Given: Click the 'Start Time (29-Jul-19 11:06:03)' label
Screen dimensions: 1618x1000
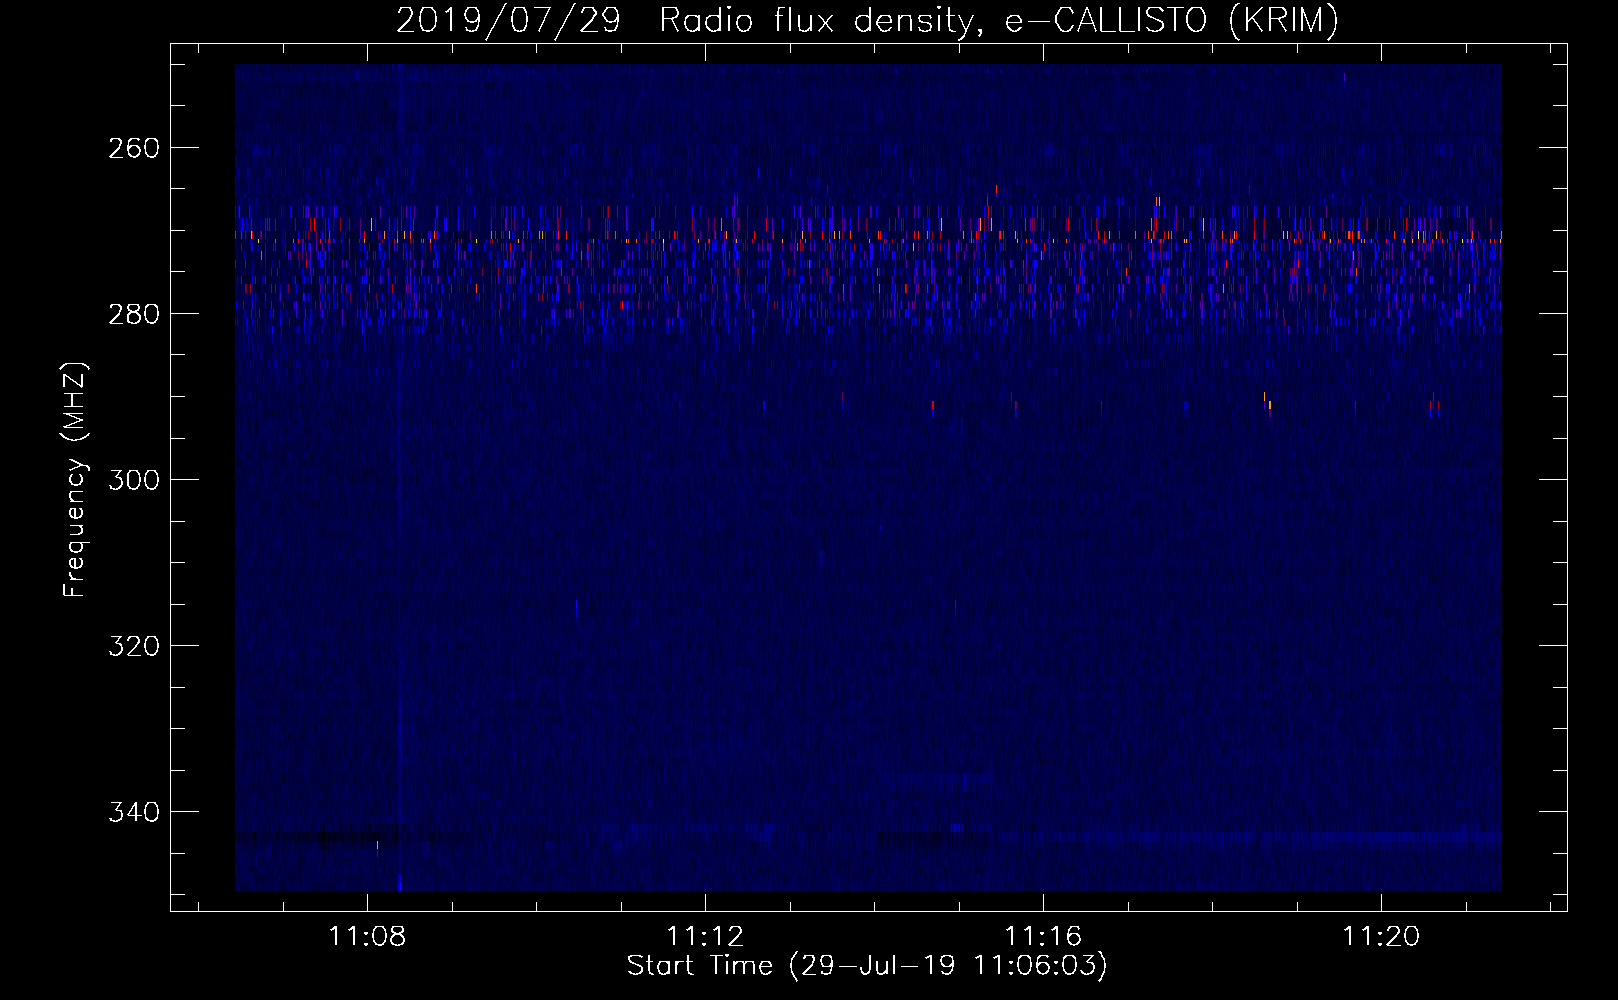Looking at the screenshot, I should (867, 966).
